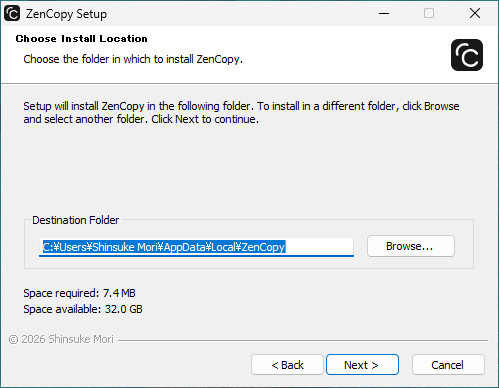Click the disabled maximize button in the title bar
This screenshot has width=499, height=388.
point(429,14)
